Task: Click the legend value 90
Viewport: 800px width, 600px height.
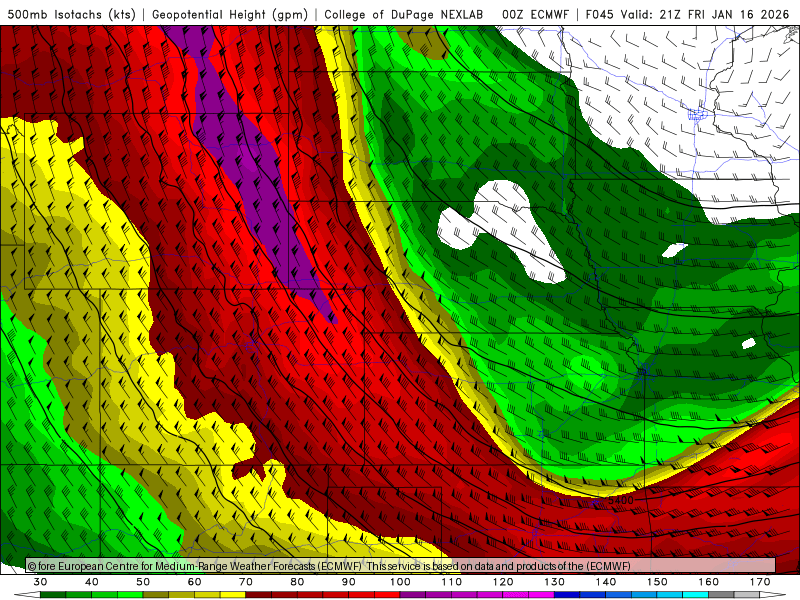Action: pyautogui.click(x=349, y=582)
